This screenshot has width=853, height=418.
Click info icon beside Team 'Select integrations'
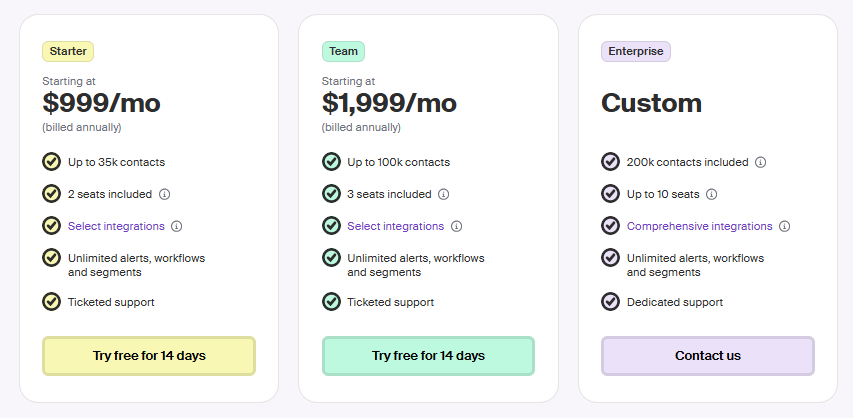point(456,226)
